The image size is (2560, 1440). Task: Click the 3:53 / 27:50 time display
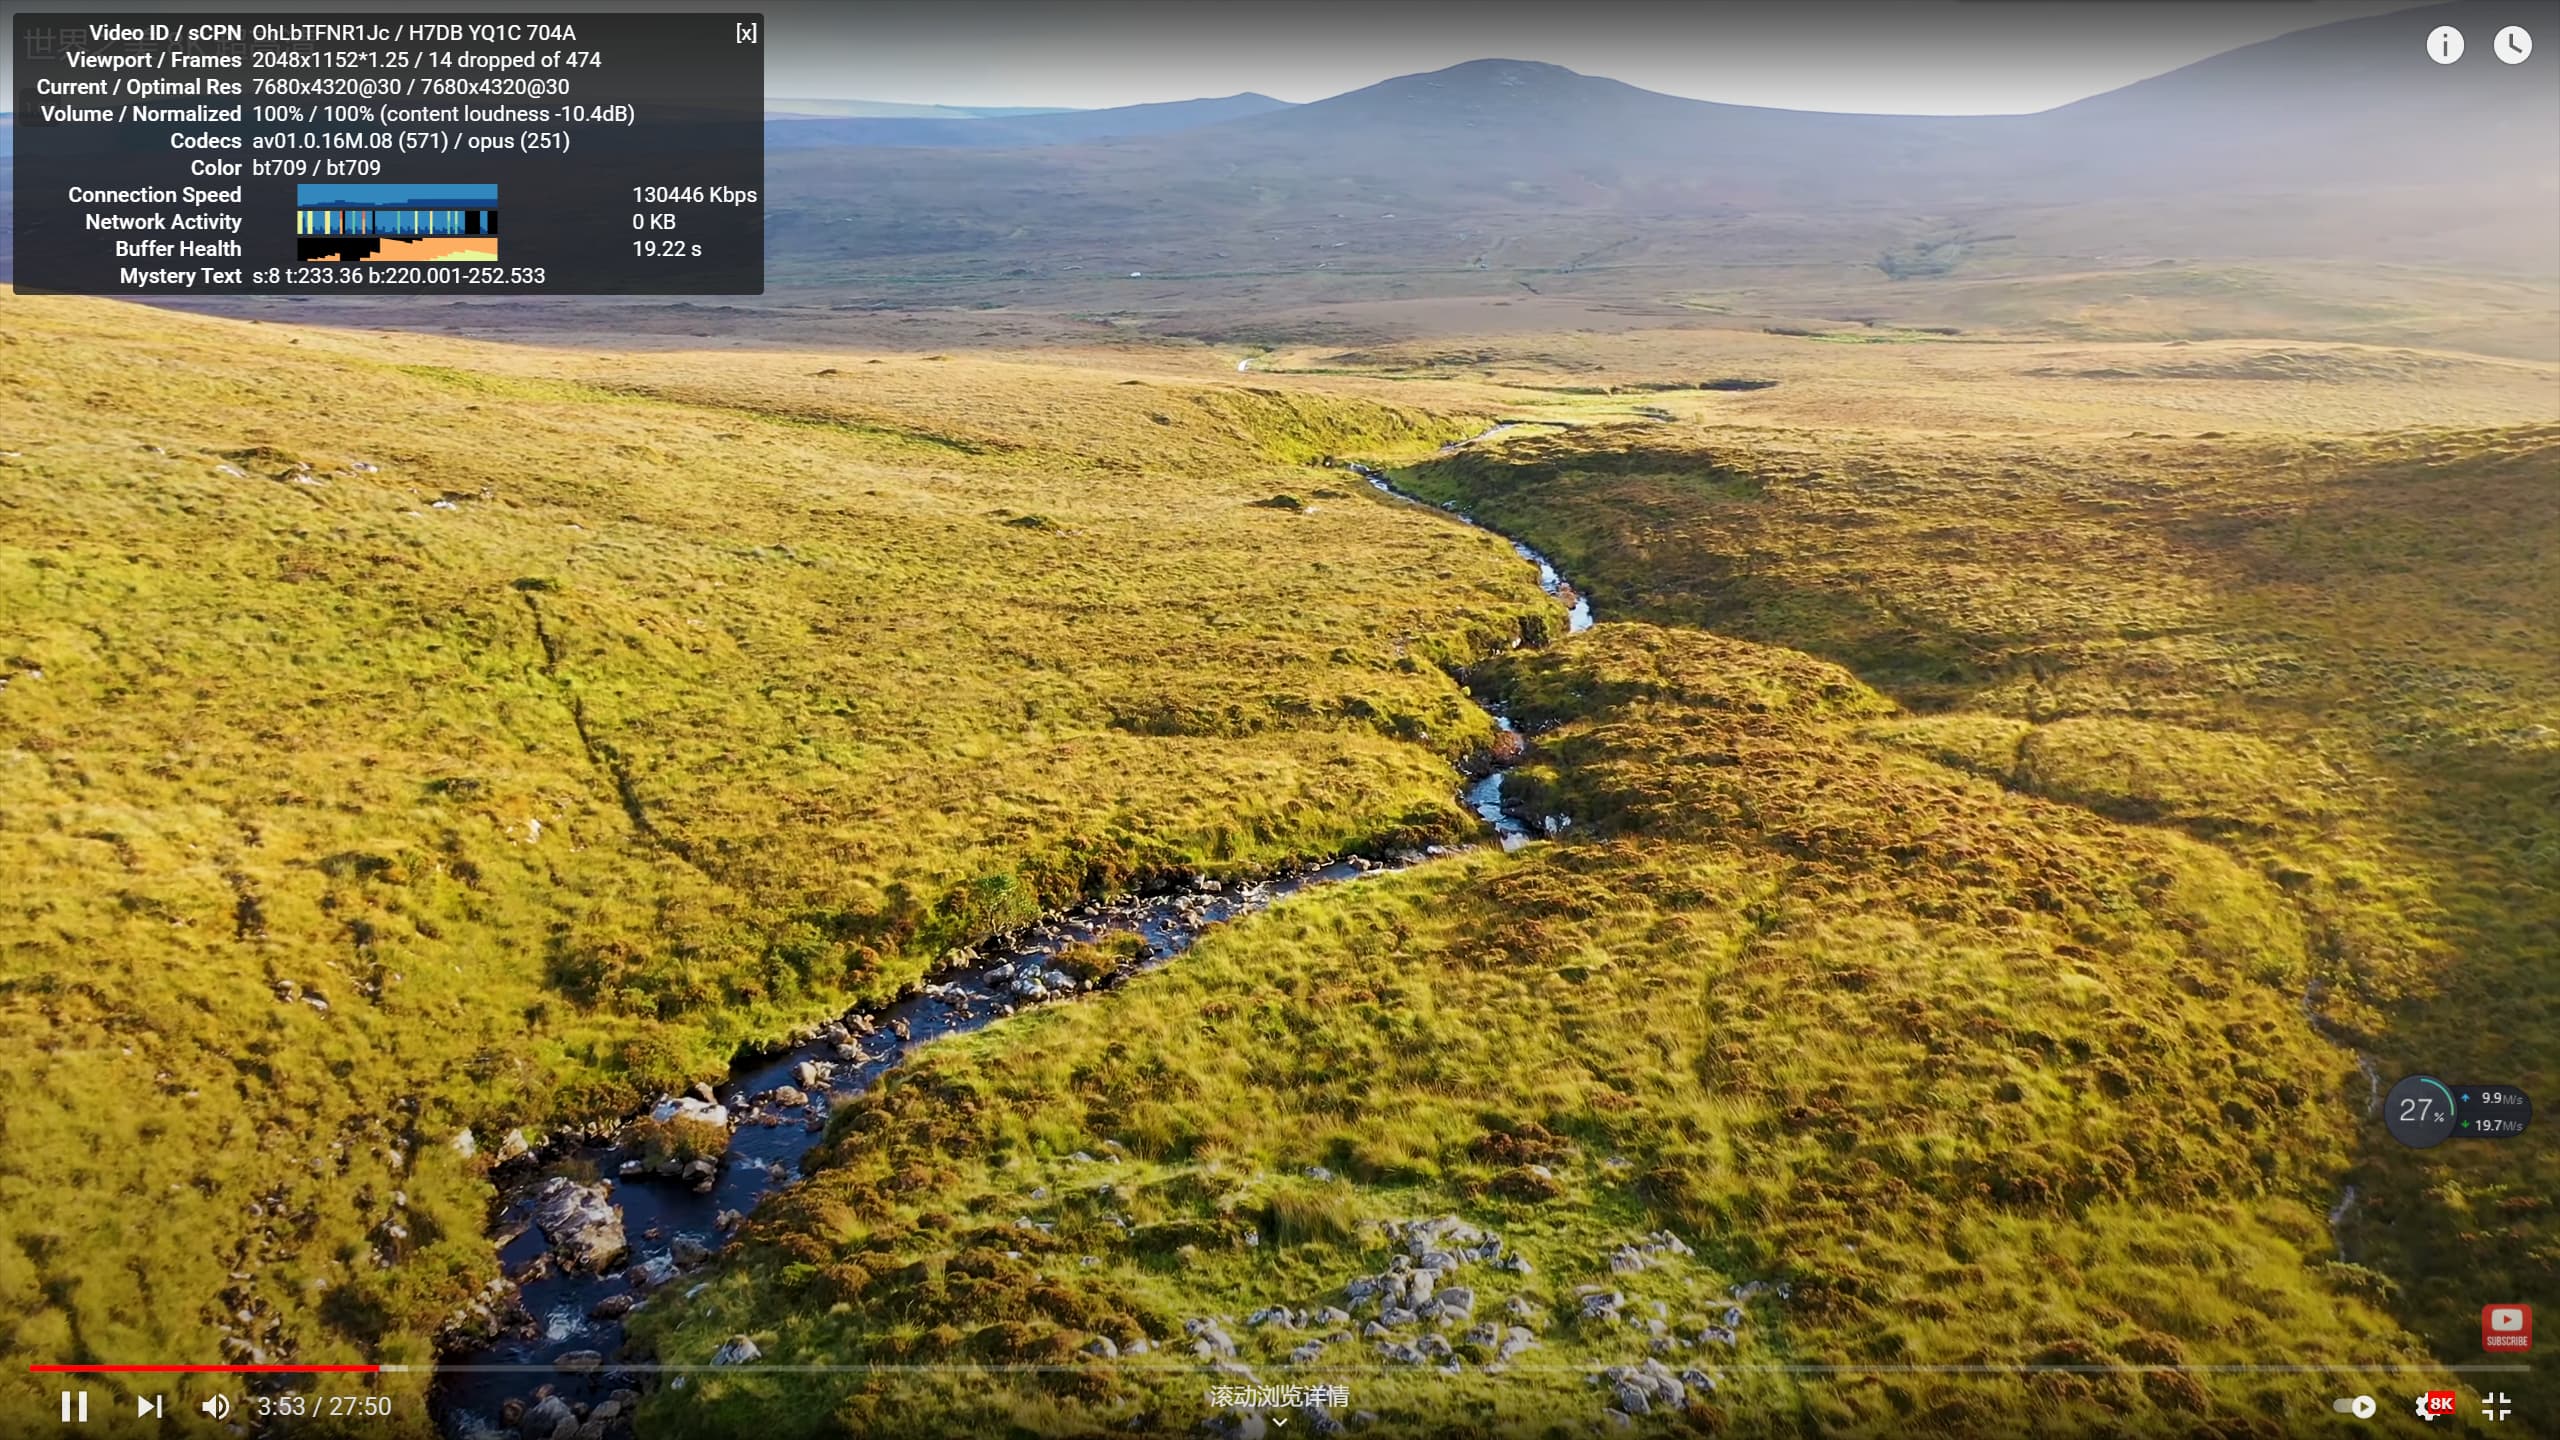pyautogui.click(x=324, y=1406)
